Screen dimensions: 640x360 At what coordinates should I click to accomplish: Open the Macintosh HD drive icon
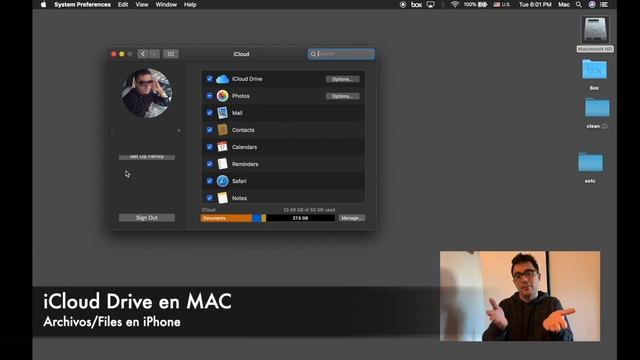pos(595,30)
